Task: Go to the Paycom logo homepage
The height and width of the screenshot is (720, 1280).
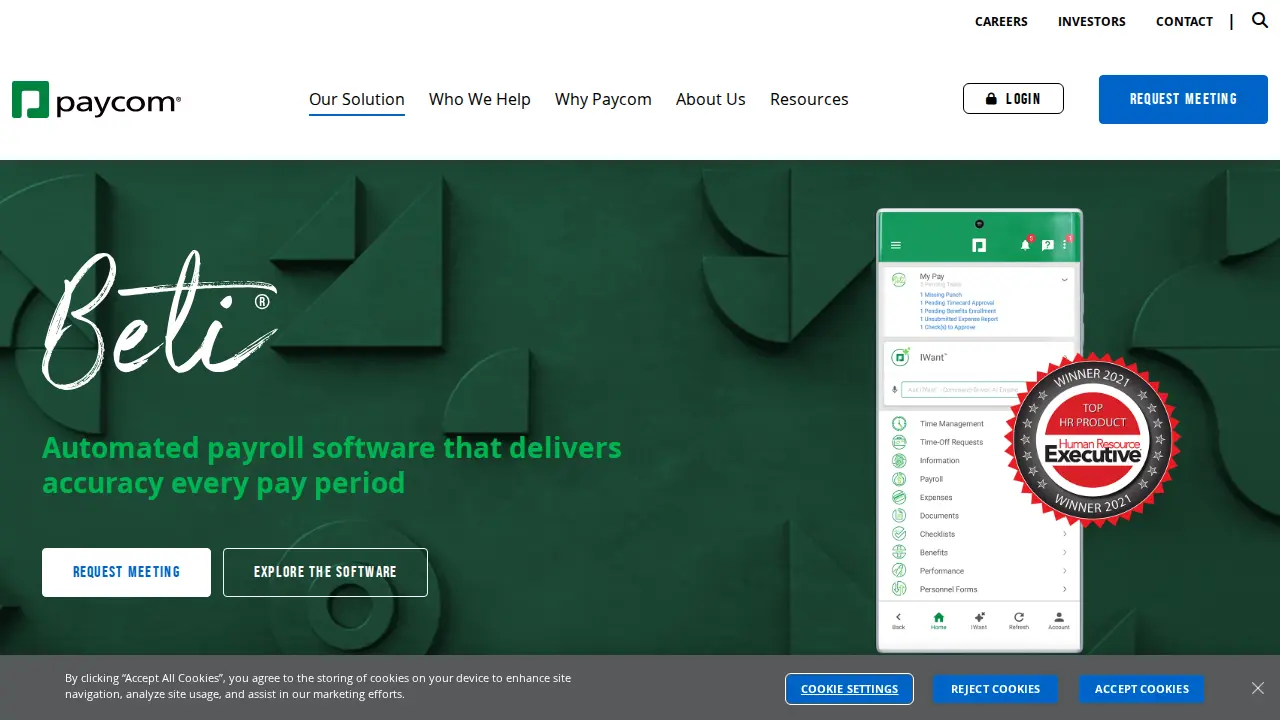Action: (x=97, y=100)
